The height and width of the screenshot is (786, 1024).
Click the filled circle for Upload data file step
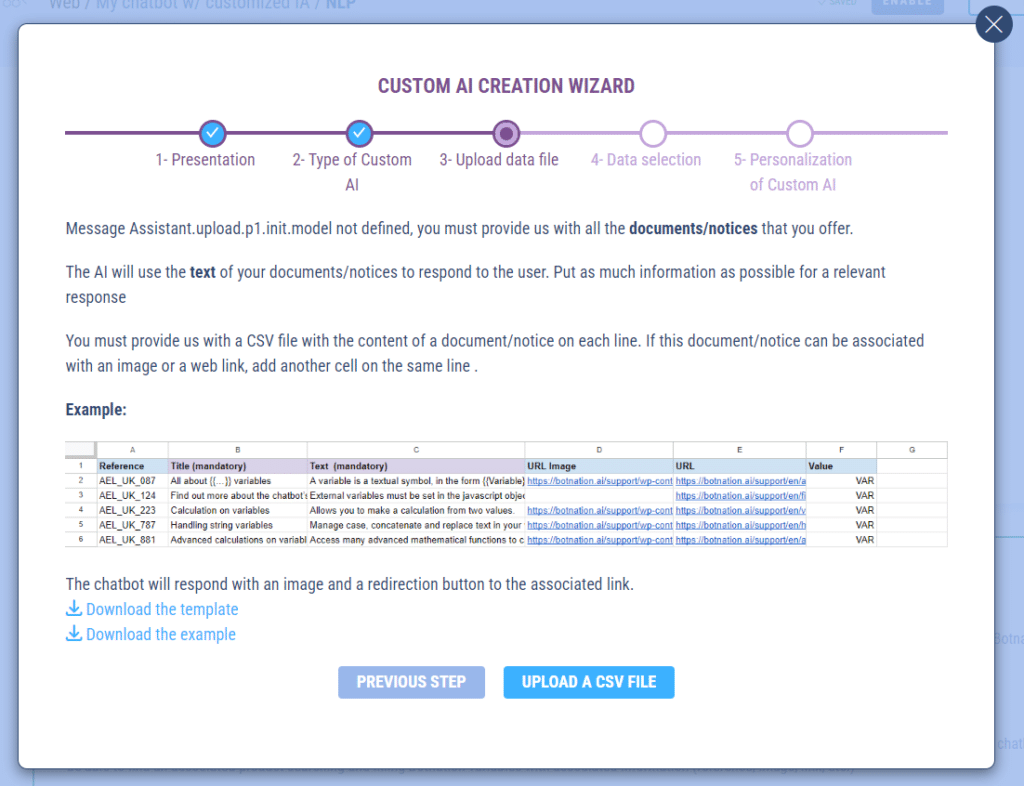coord(506,133)
